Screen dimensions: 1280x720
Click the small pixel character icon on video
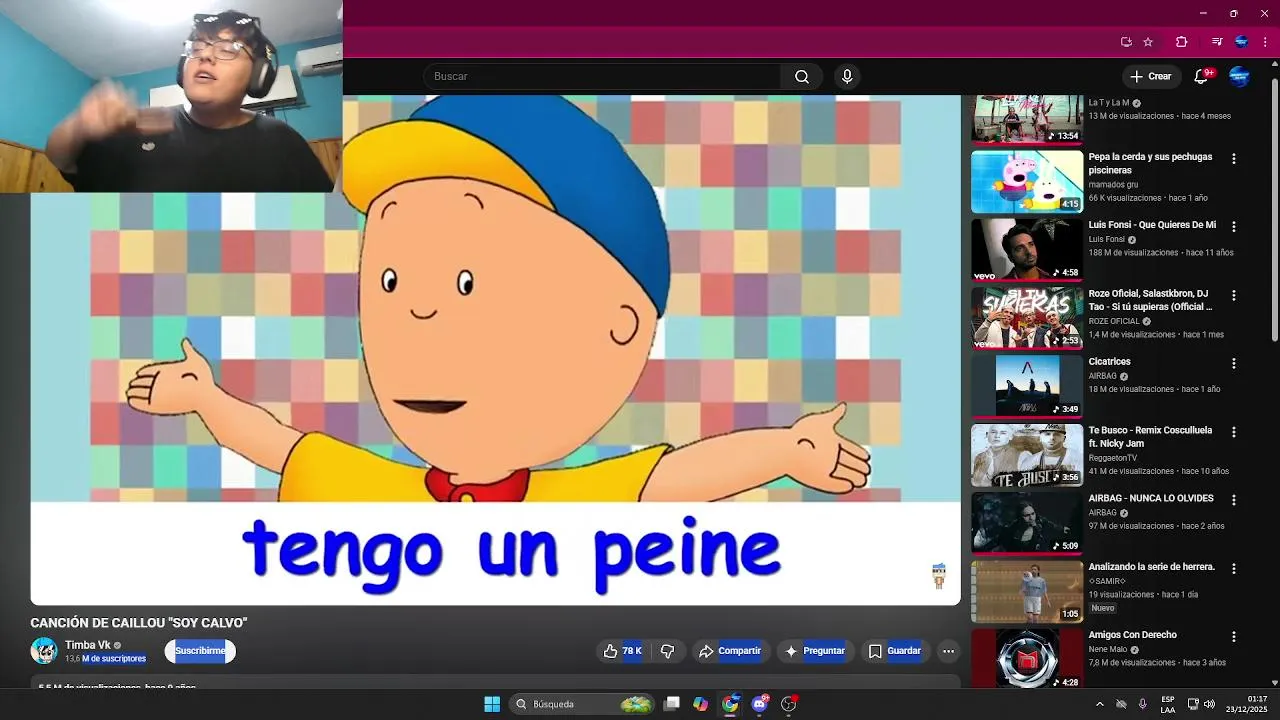click(939, 575)
